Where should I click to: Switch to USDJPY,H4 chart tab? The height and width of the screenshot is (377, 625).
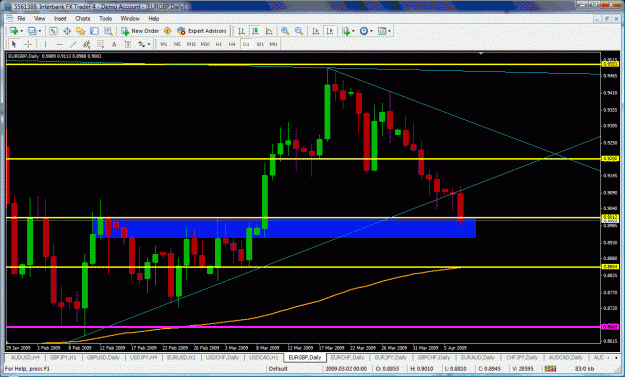(143, 357)
